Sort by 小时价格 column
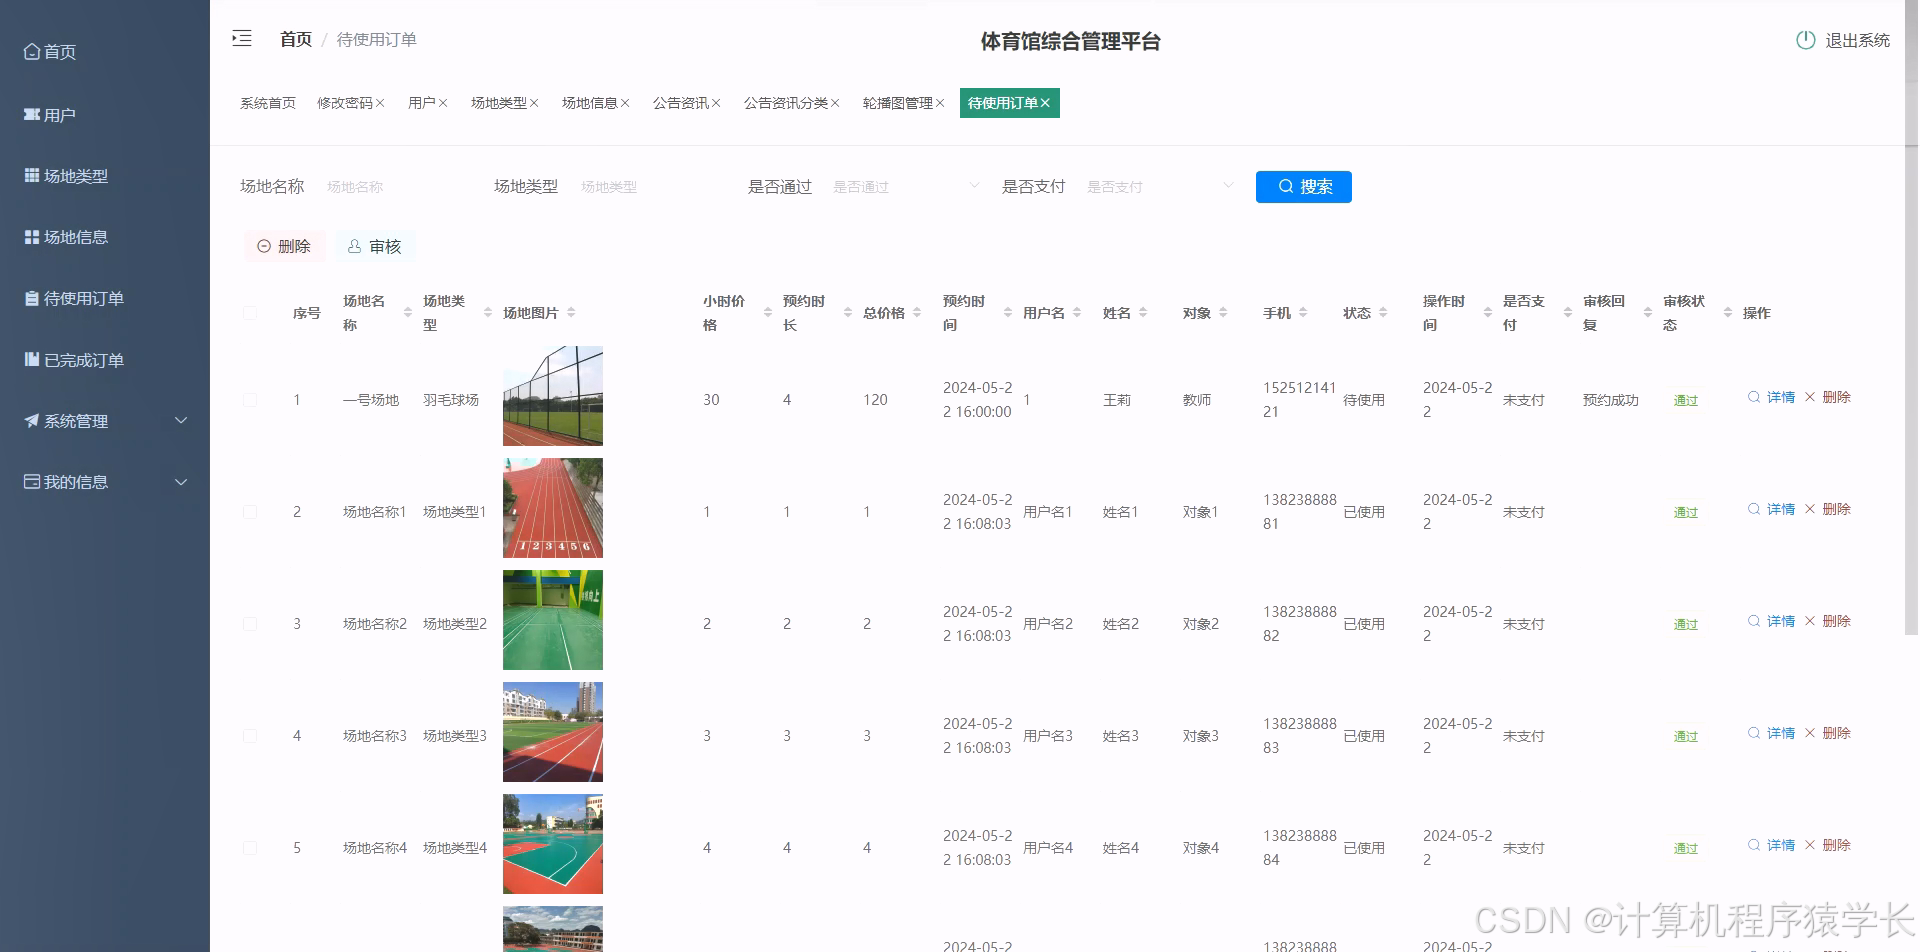 [767, 313]
